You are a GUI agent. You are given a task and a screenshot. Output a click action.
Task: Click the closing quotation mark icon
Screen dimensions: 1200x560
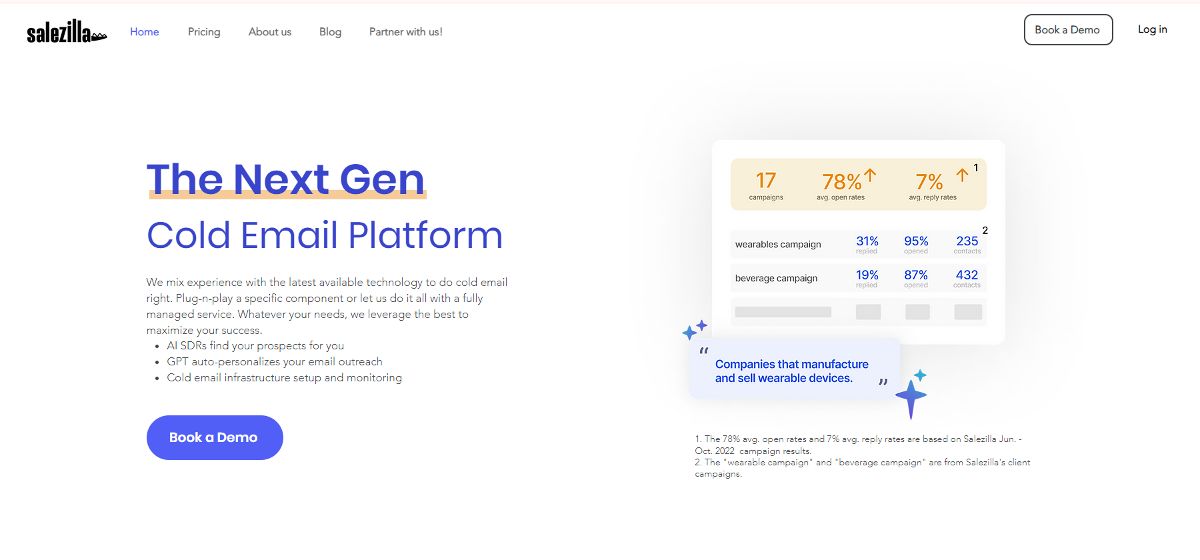882,383
